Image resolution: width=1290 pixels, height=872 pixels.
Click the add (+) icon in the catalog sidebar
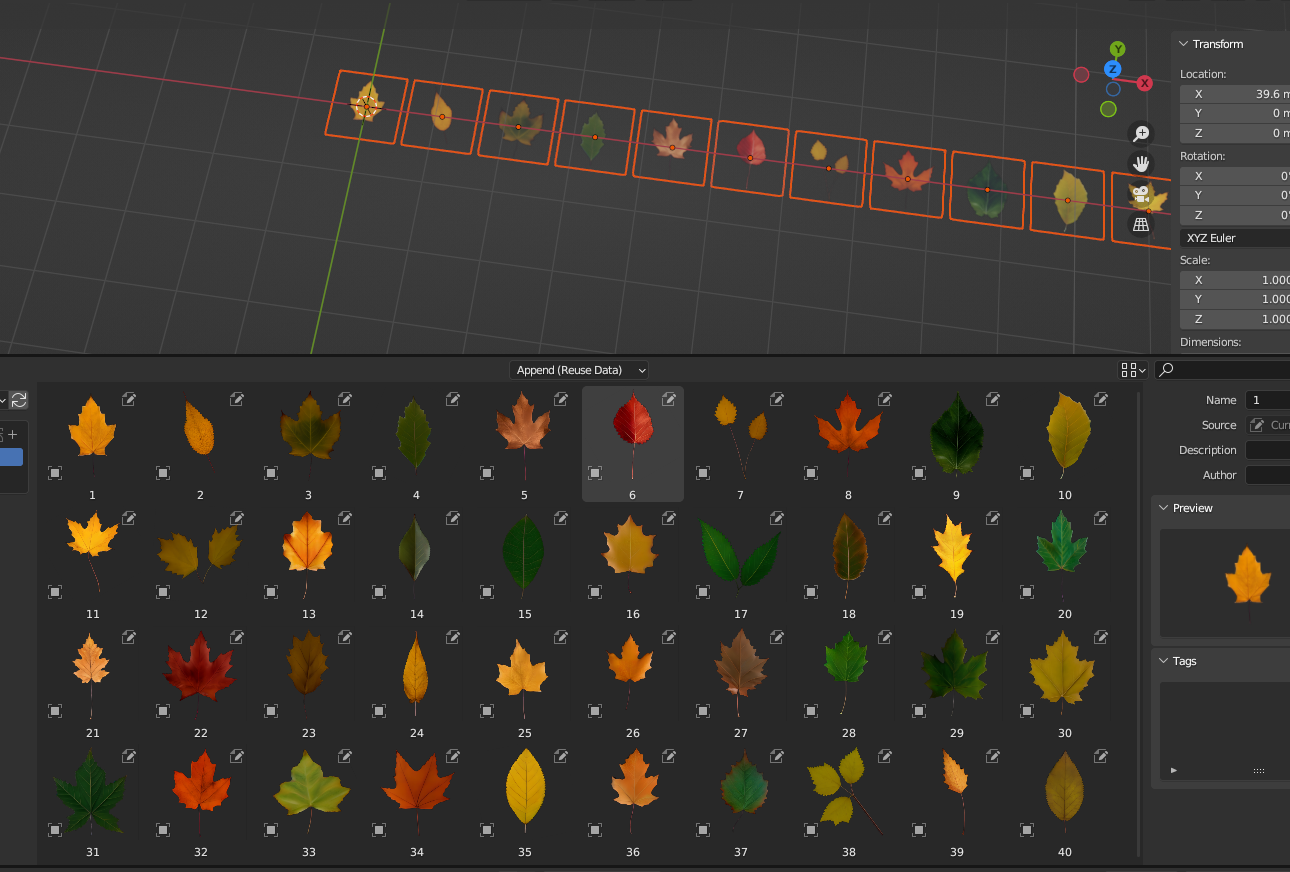coord(13,434)
